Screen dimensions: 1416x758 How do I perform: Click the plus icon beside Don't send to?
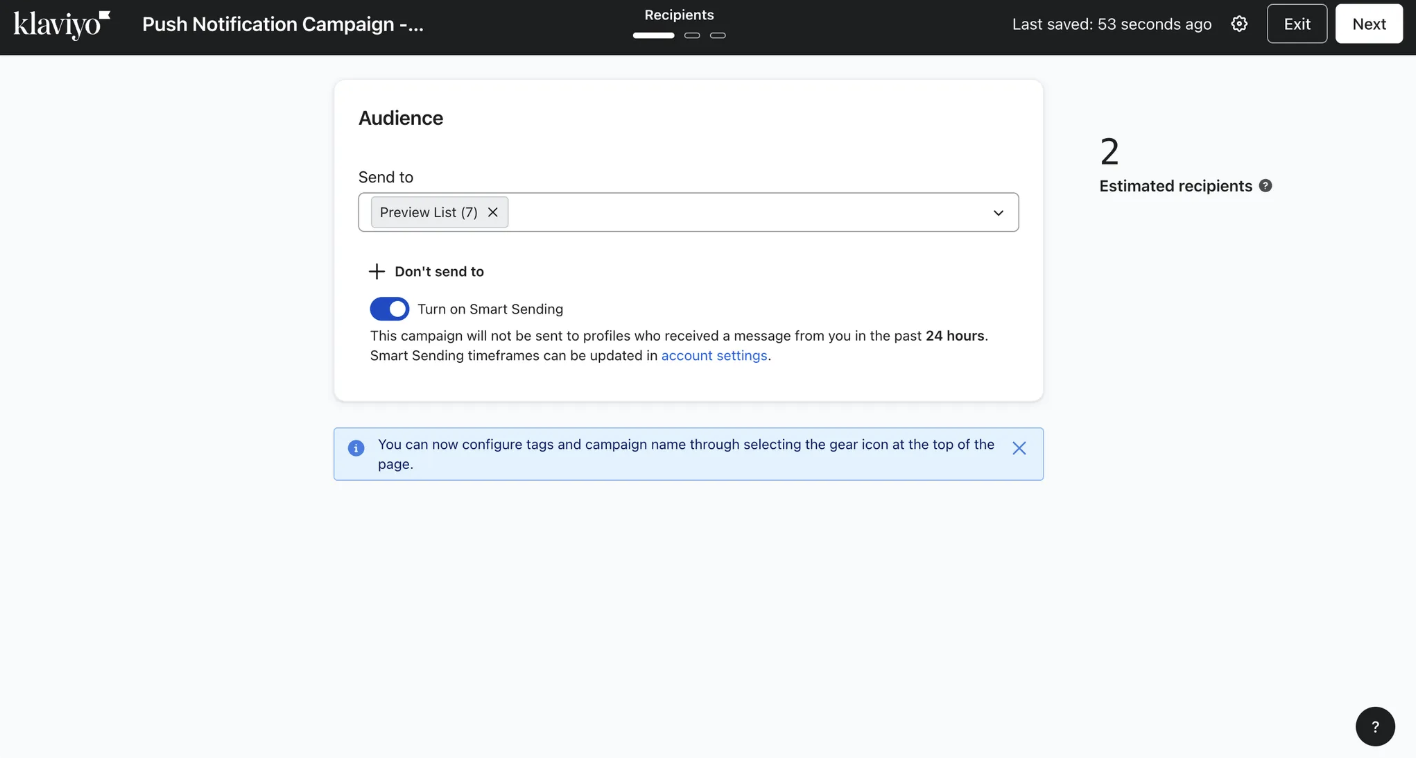377,271
